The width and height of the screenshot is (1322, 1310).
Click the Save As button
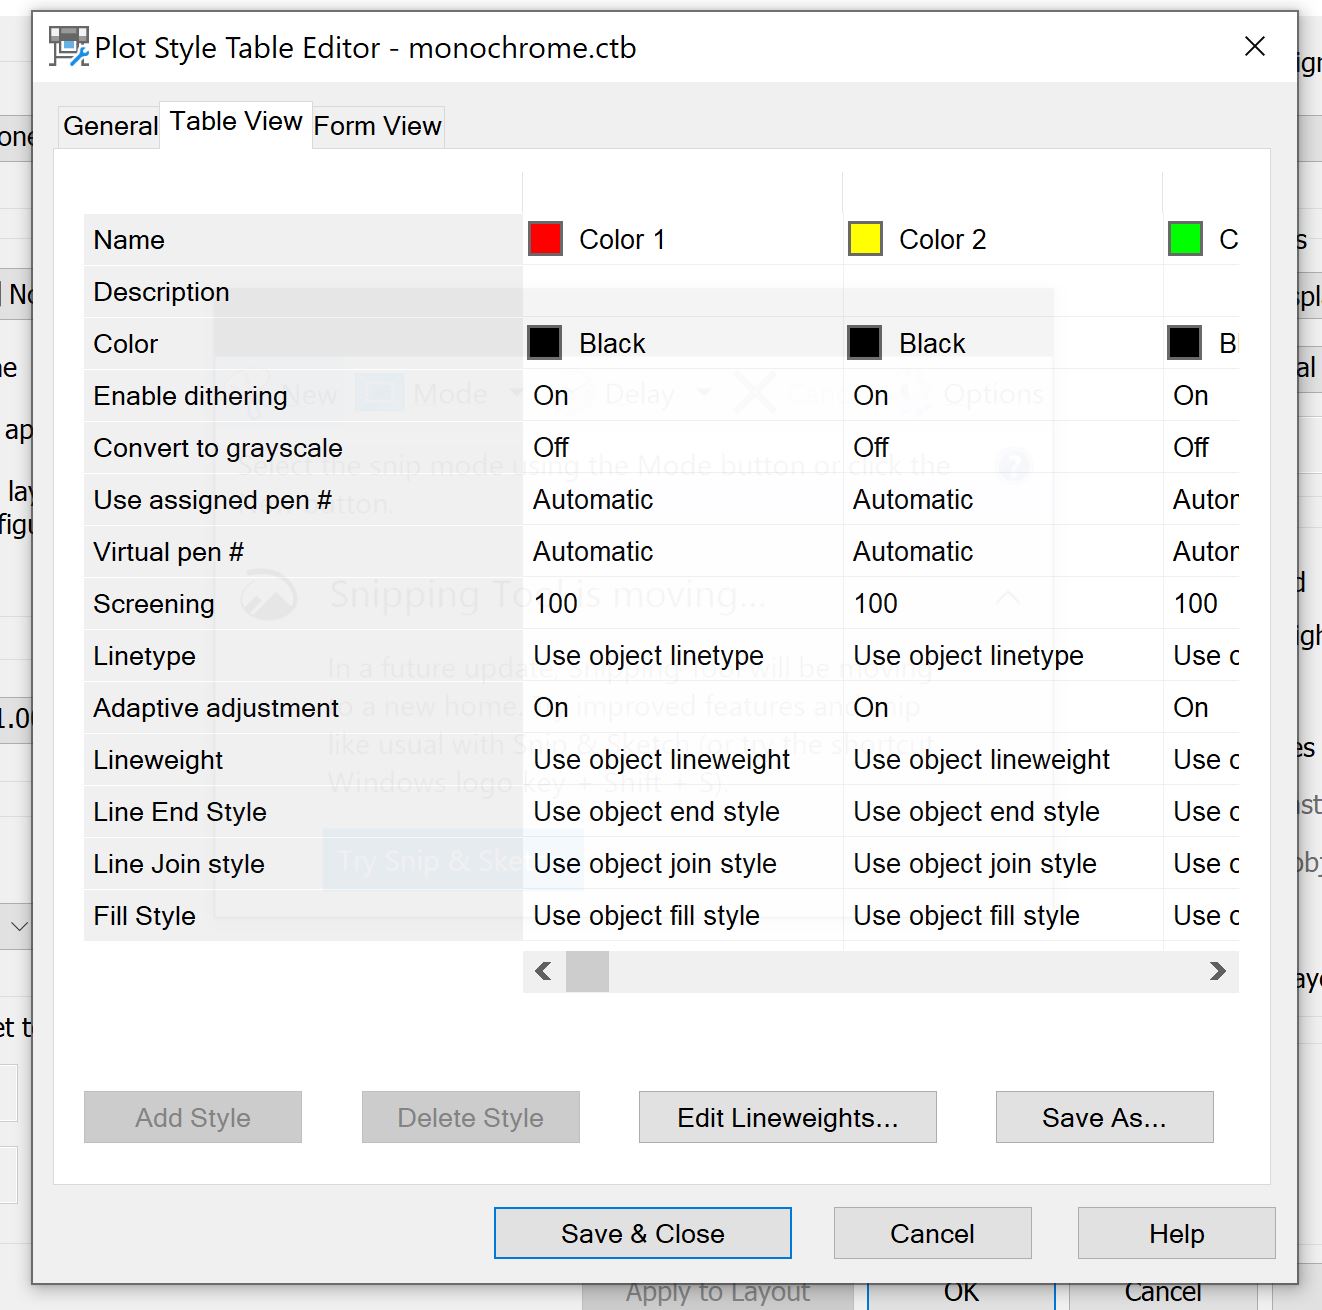1104,1117
